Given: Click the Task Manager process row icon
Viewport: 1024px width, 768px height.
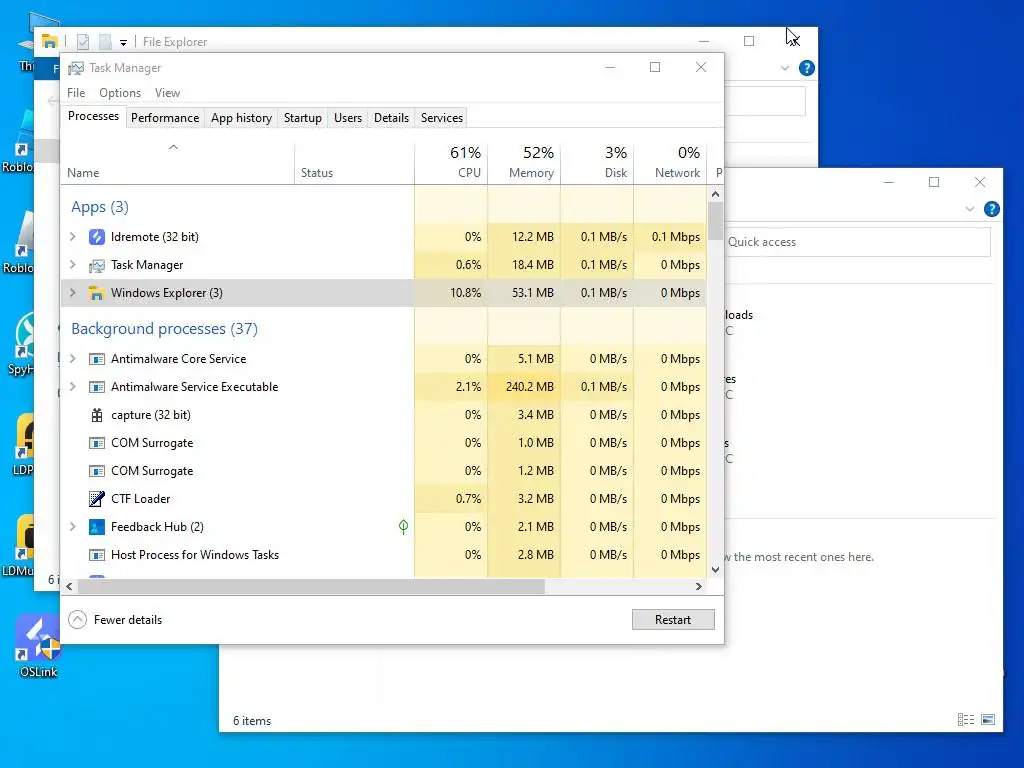Looking at the screenshot, I should coord(97,265).
